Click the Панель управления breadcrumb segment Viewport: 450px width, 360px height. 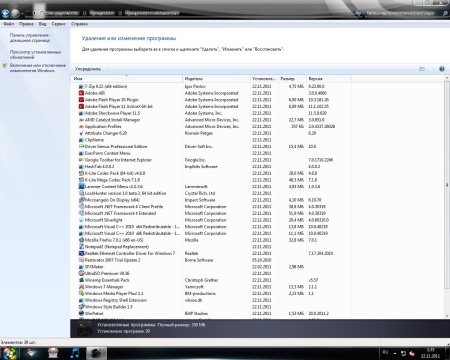coord(59,13)
